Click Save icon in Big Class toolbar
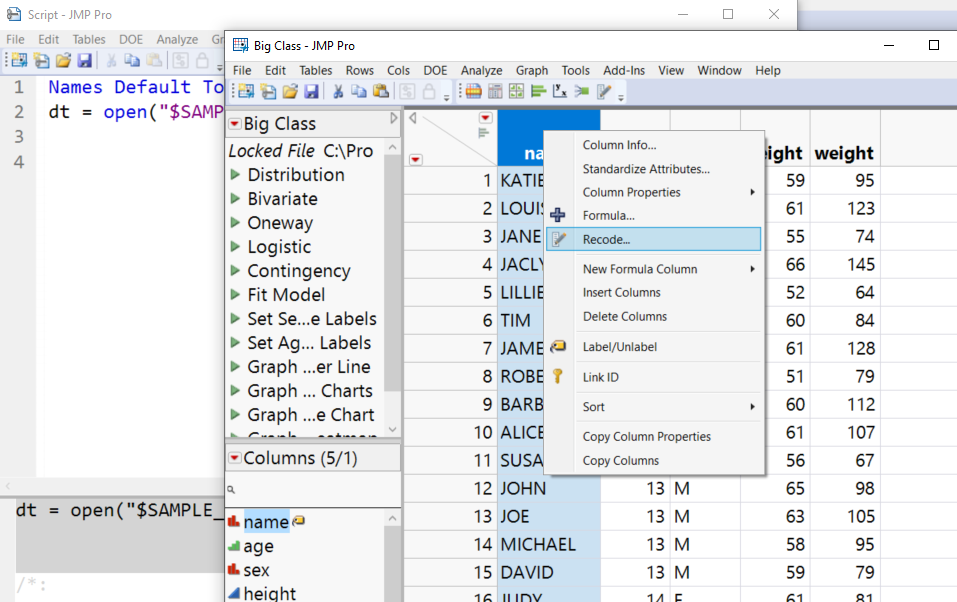 click(x=311, y=92)
